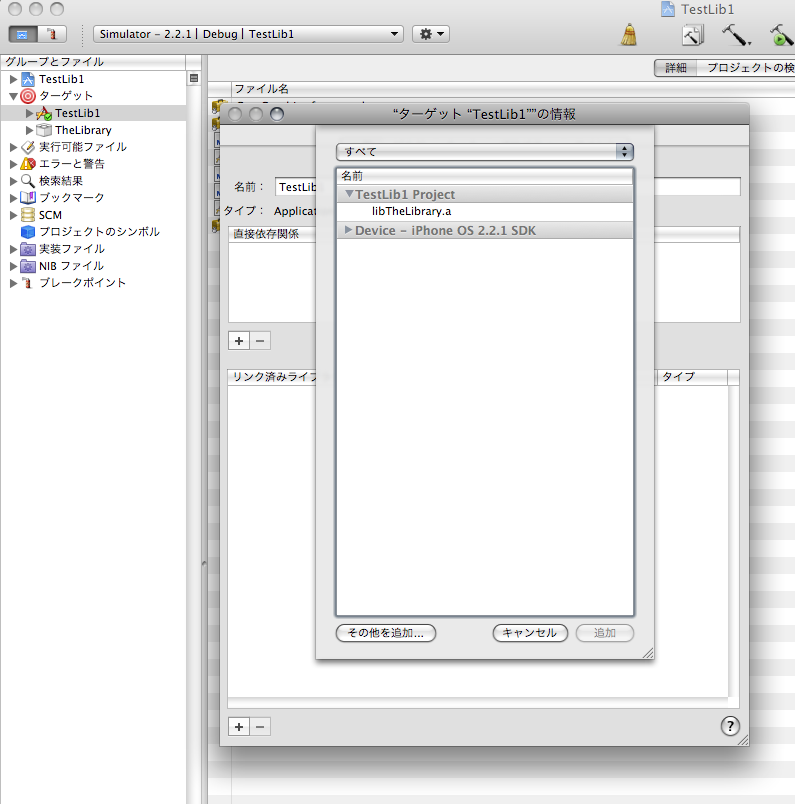Click the グループとファイル header

pos(93,62)
